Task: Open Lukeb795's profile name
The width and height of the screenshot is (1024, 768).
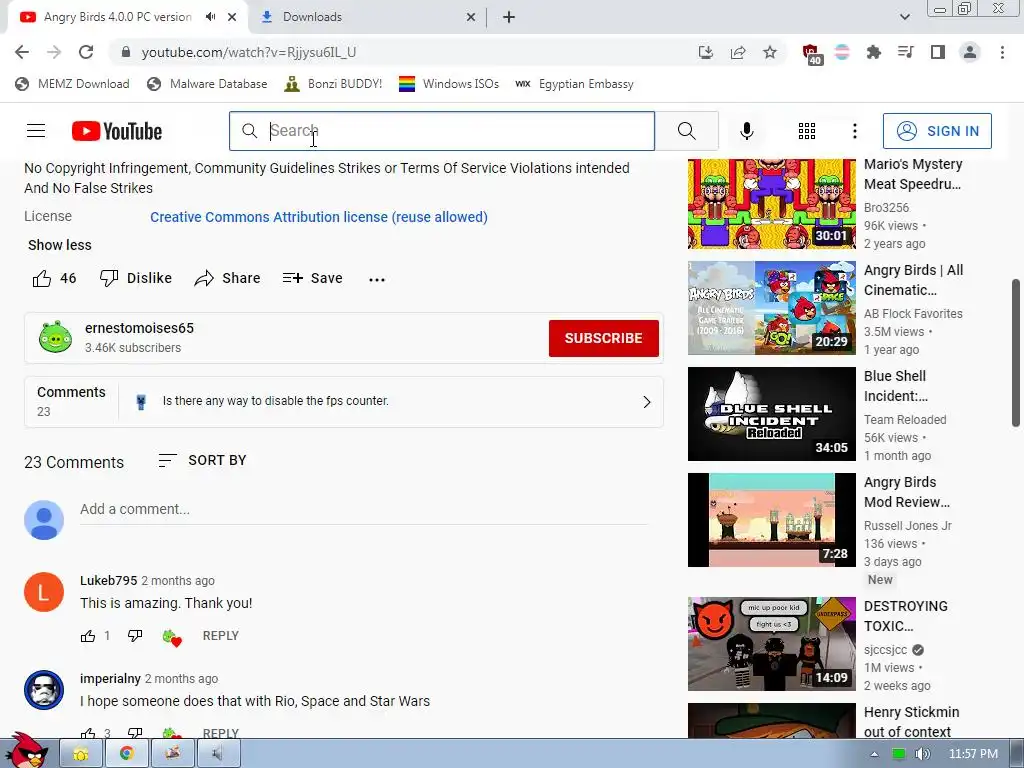Action: 108,581
